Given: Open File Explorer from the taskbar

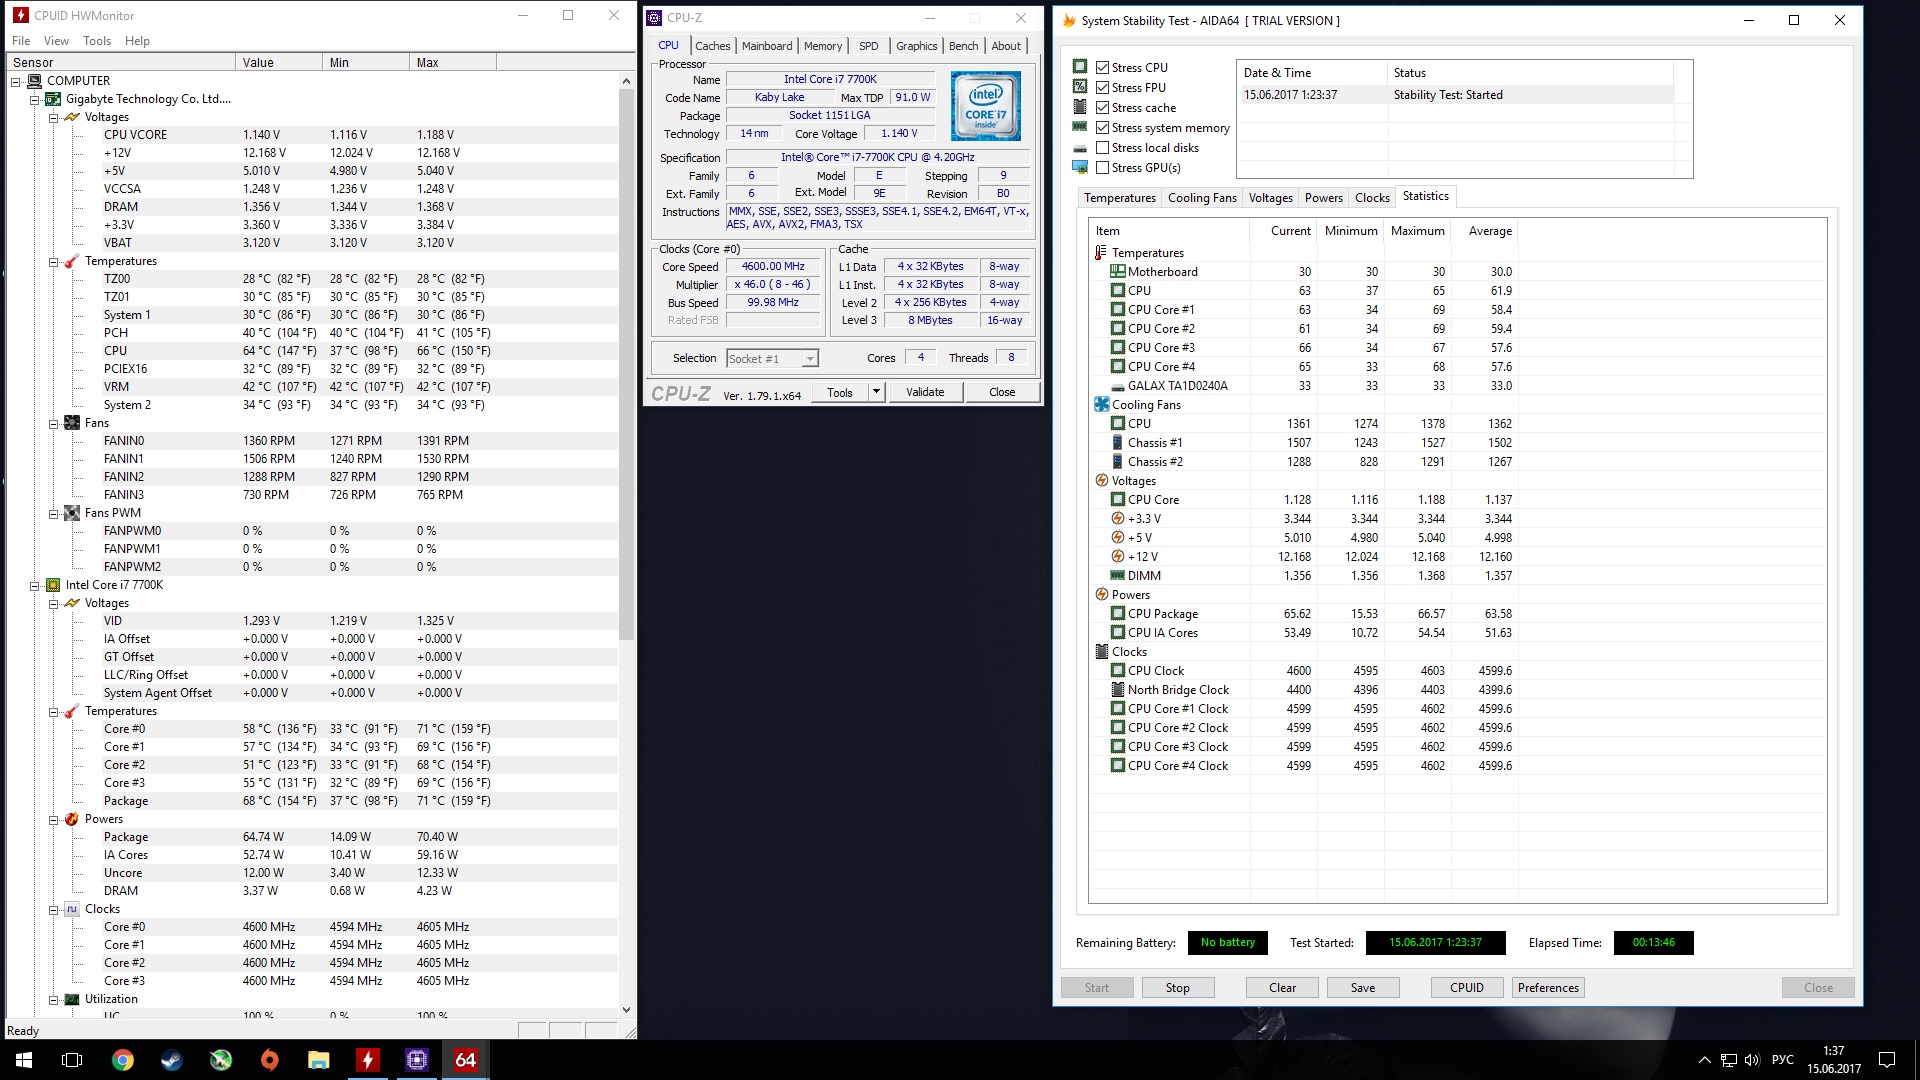Looking at the screenshot, I should (319, 1060).
